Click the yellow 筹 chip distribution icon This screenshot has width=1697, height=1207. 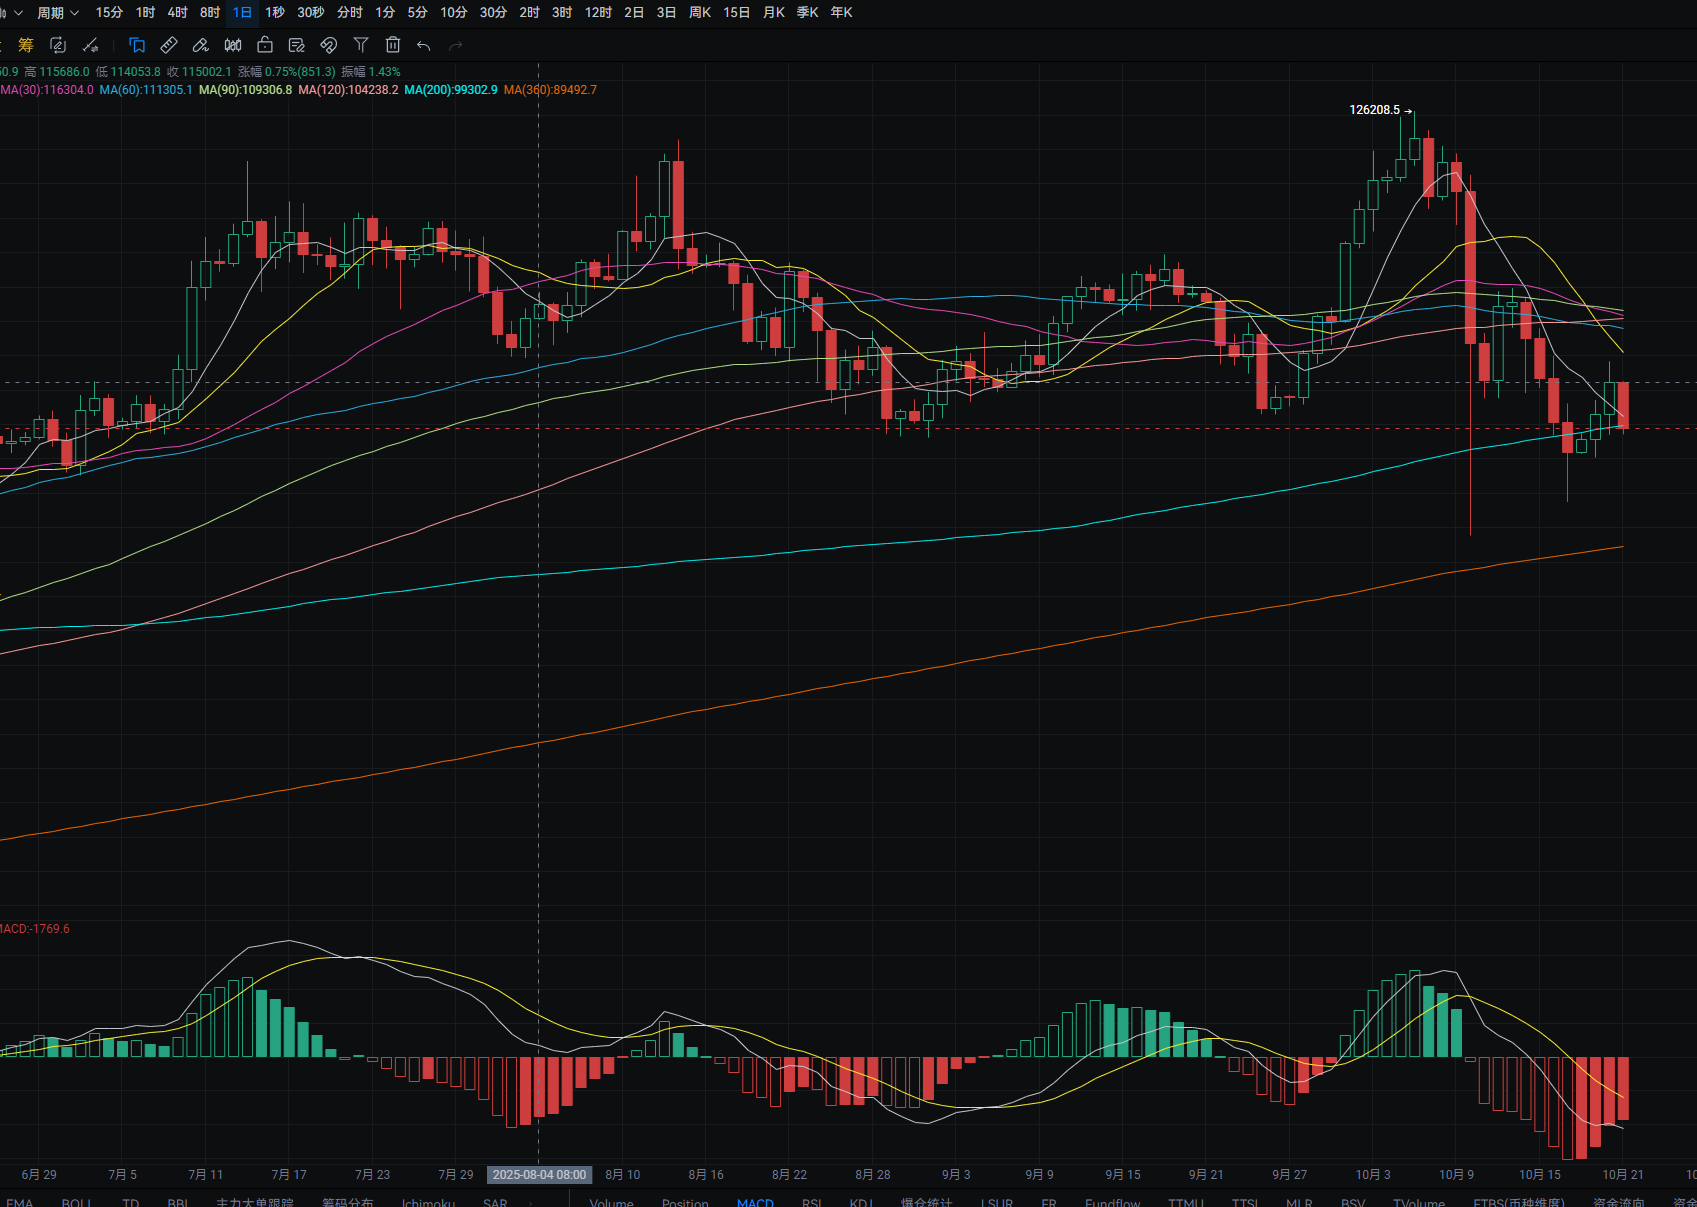pyautogui.click(x=26, y=45)
